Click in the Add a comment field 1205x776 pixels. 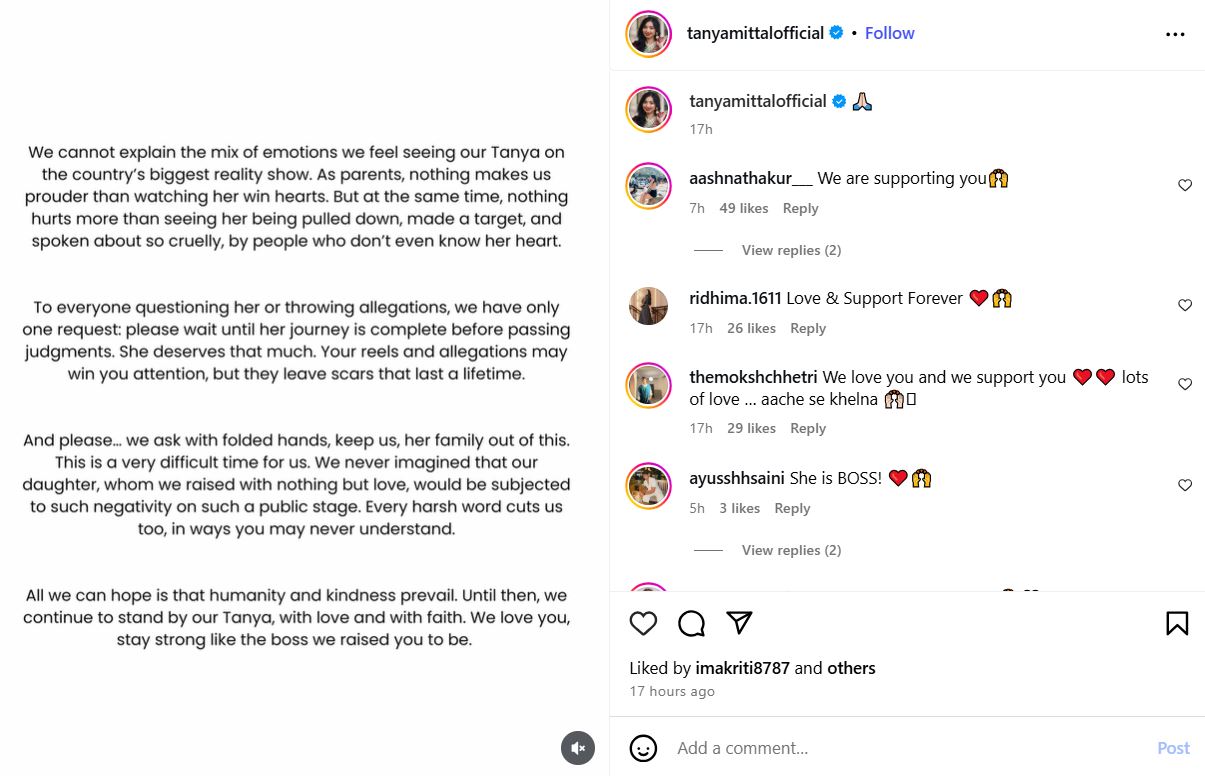click(x=900, y=748)
